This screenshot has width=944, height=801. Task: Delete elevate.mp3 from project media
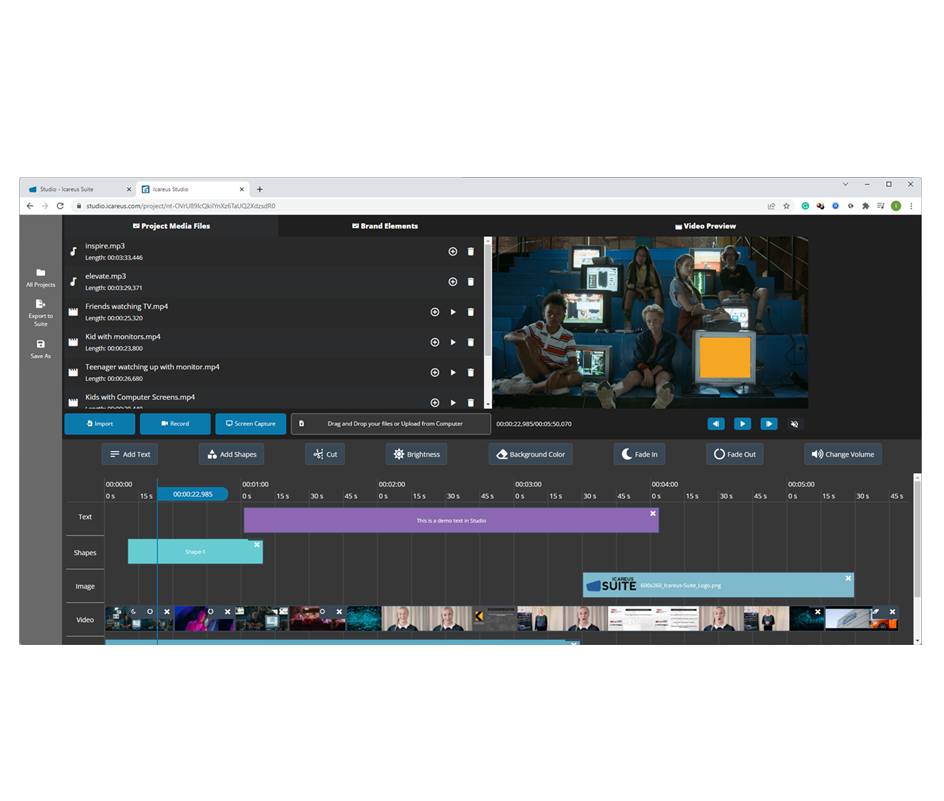tap(471, 282)
